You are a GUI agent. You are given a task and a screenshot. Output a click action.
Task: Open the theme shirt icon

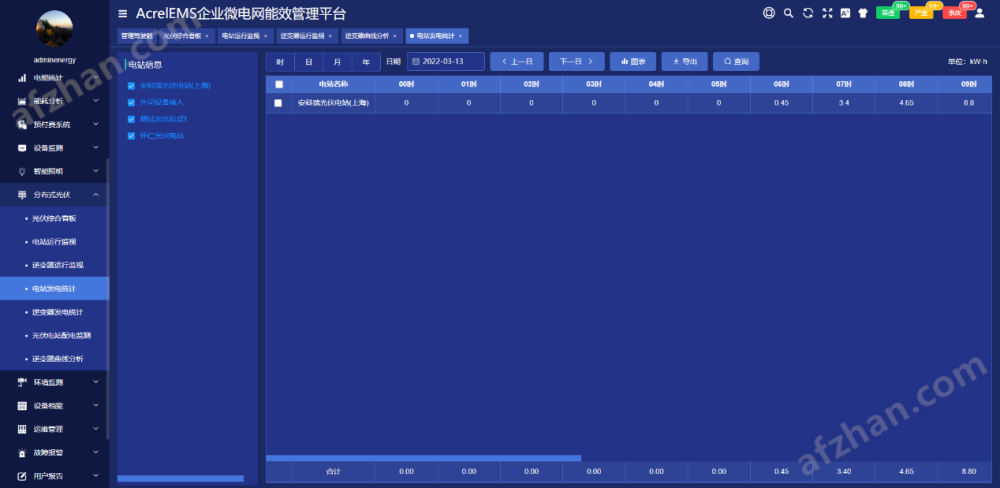863,13
